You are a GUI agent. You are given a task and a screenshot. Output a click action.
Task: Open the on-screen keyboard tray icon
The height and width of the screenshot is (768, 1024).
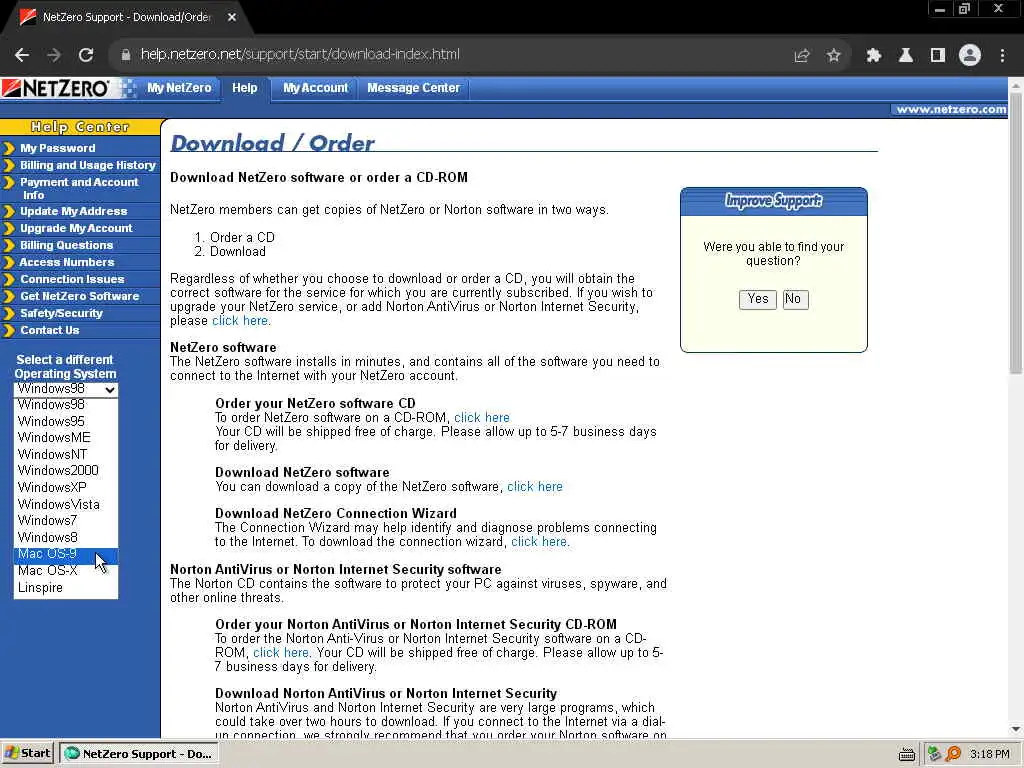pyautogui.click(x=906, y=754)
